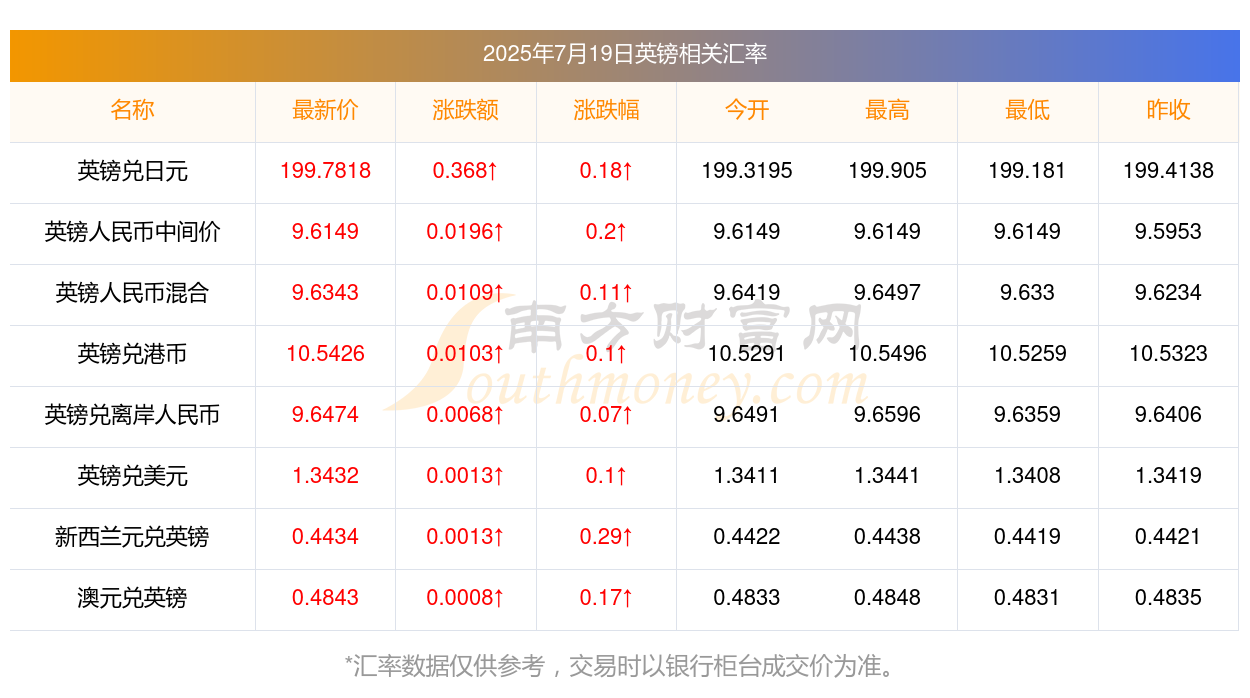
Task: Click latest price 10.5426
Action: coord(325,354)
